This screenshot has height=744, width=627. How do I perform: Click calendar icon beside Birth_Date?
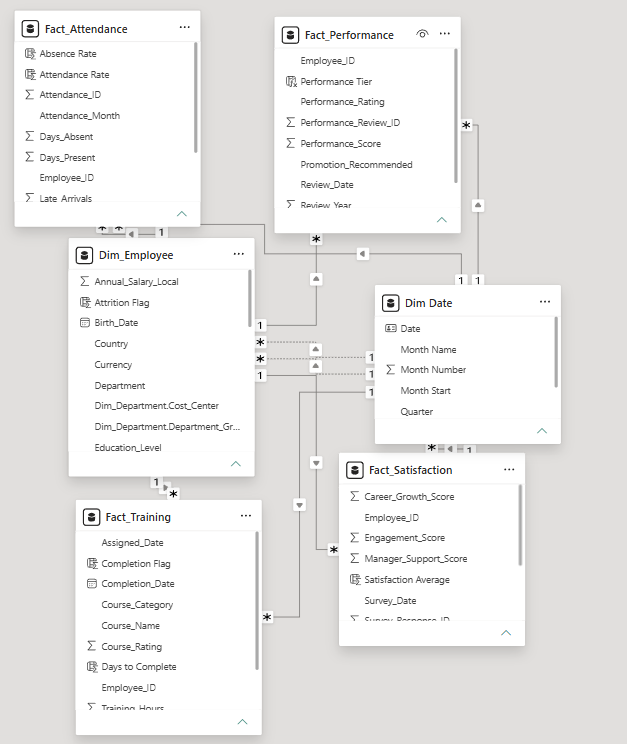click(85, 323)
